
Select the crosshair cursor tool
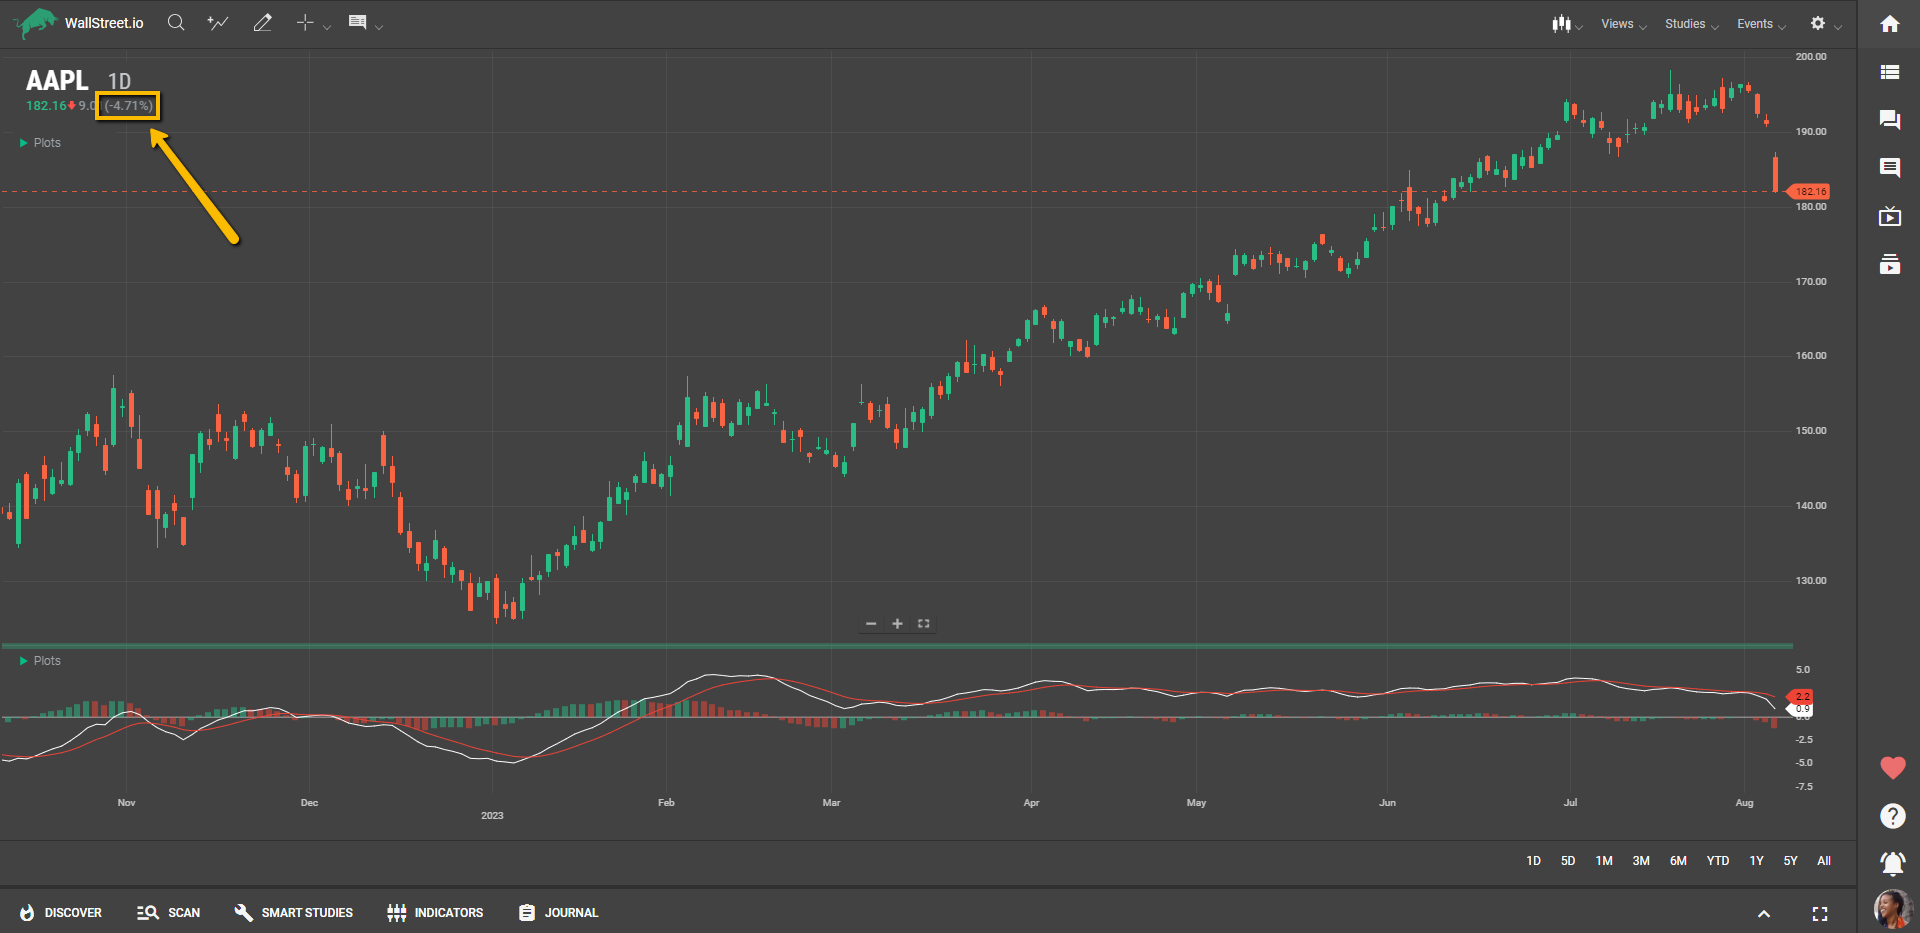pyautogui.click(x=305, y=22)
